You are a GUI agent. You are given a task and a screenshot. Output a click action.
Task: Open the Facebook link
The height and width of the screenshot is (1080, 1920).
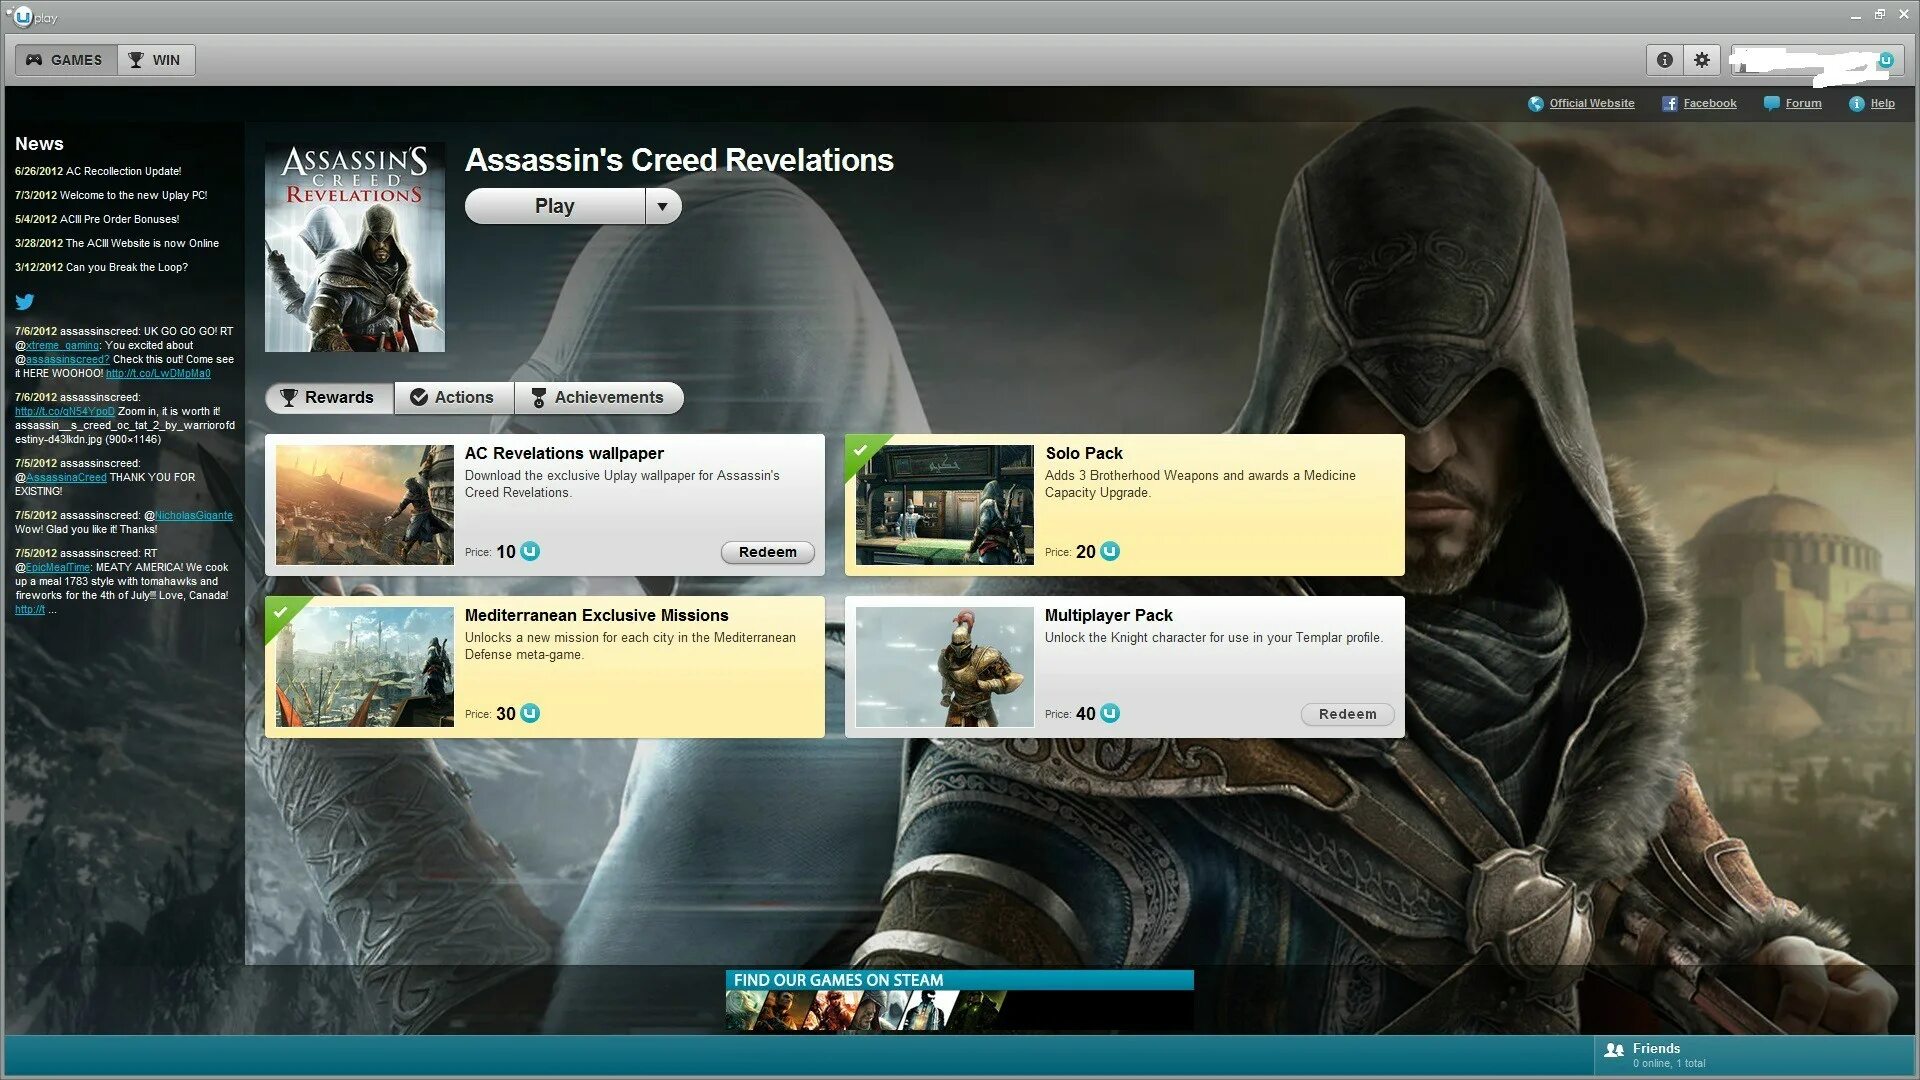(1710, 103)
